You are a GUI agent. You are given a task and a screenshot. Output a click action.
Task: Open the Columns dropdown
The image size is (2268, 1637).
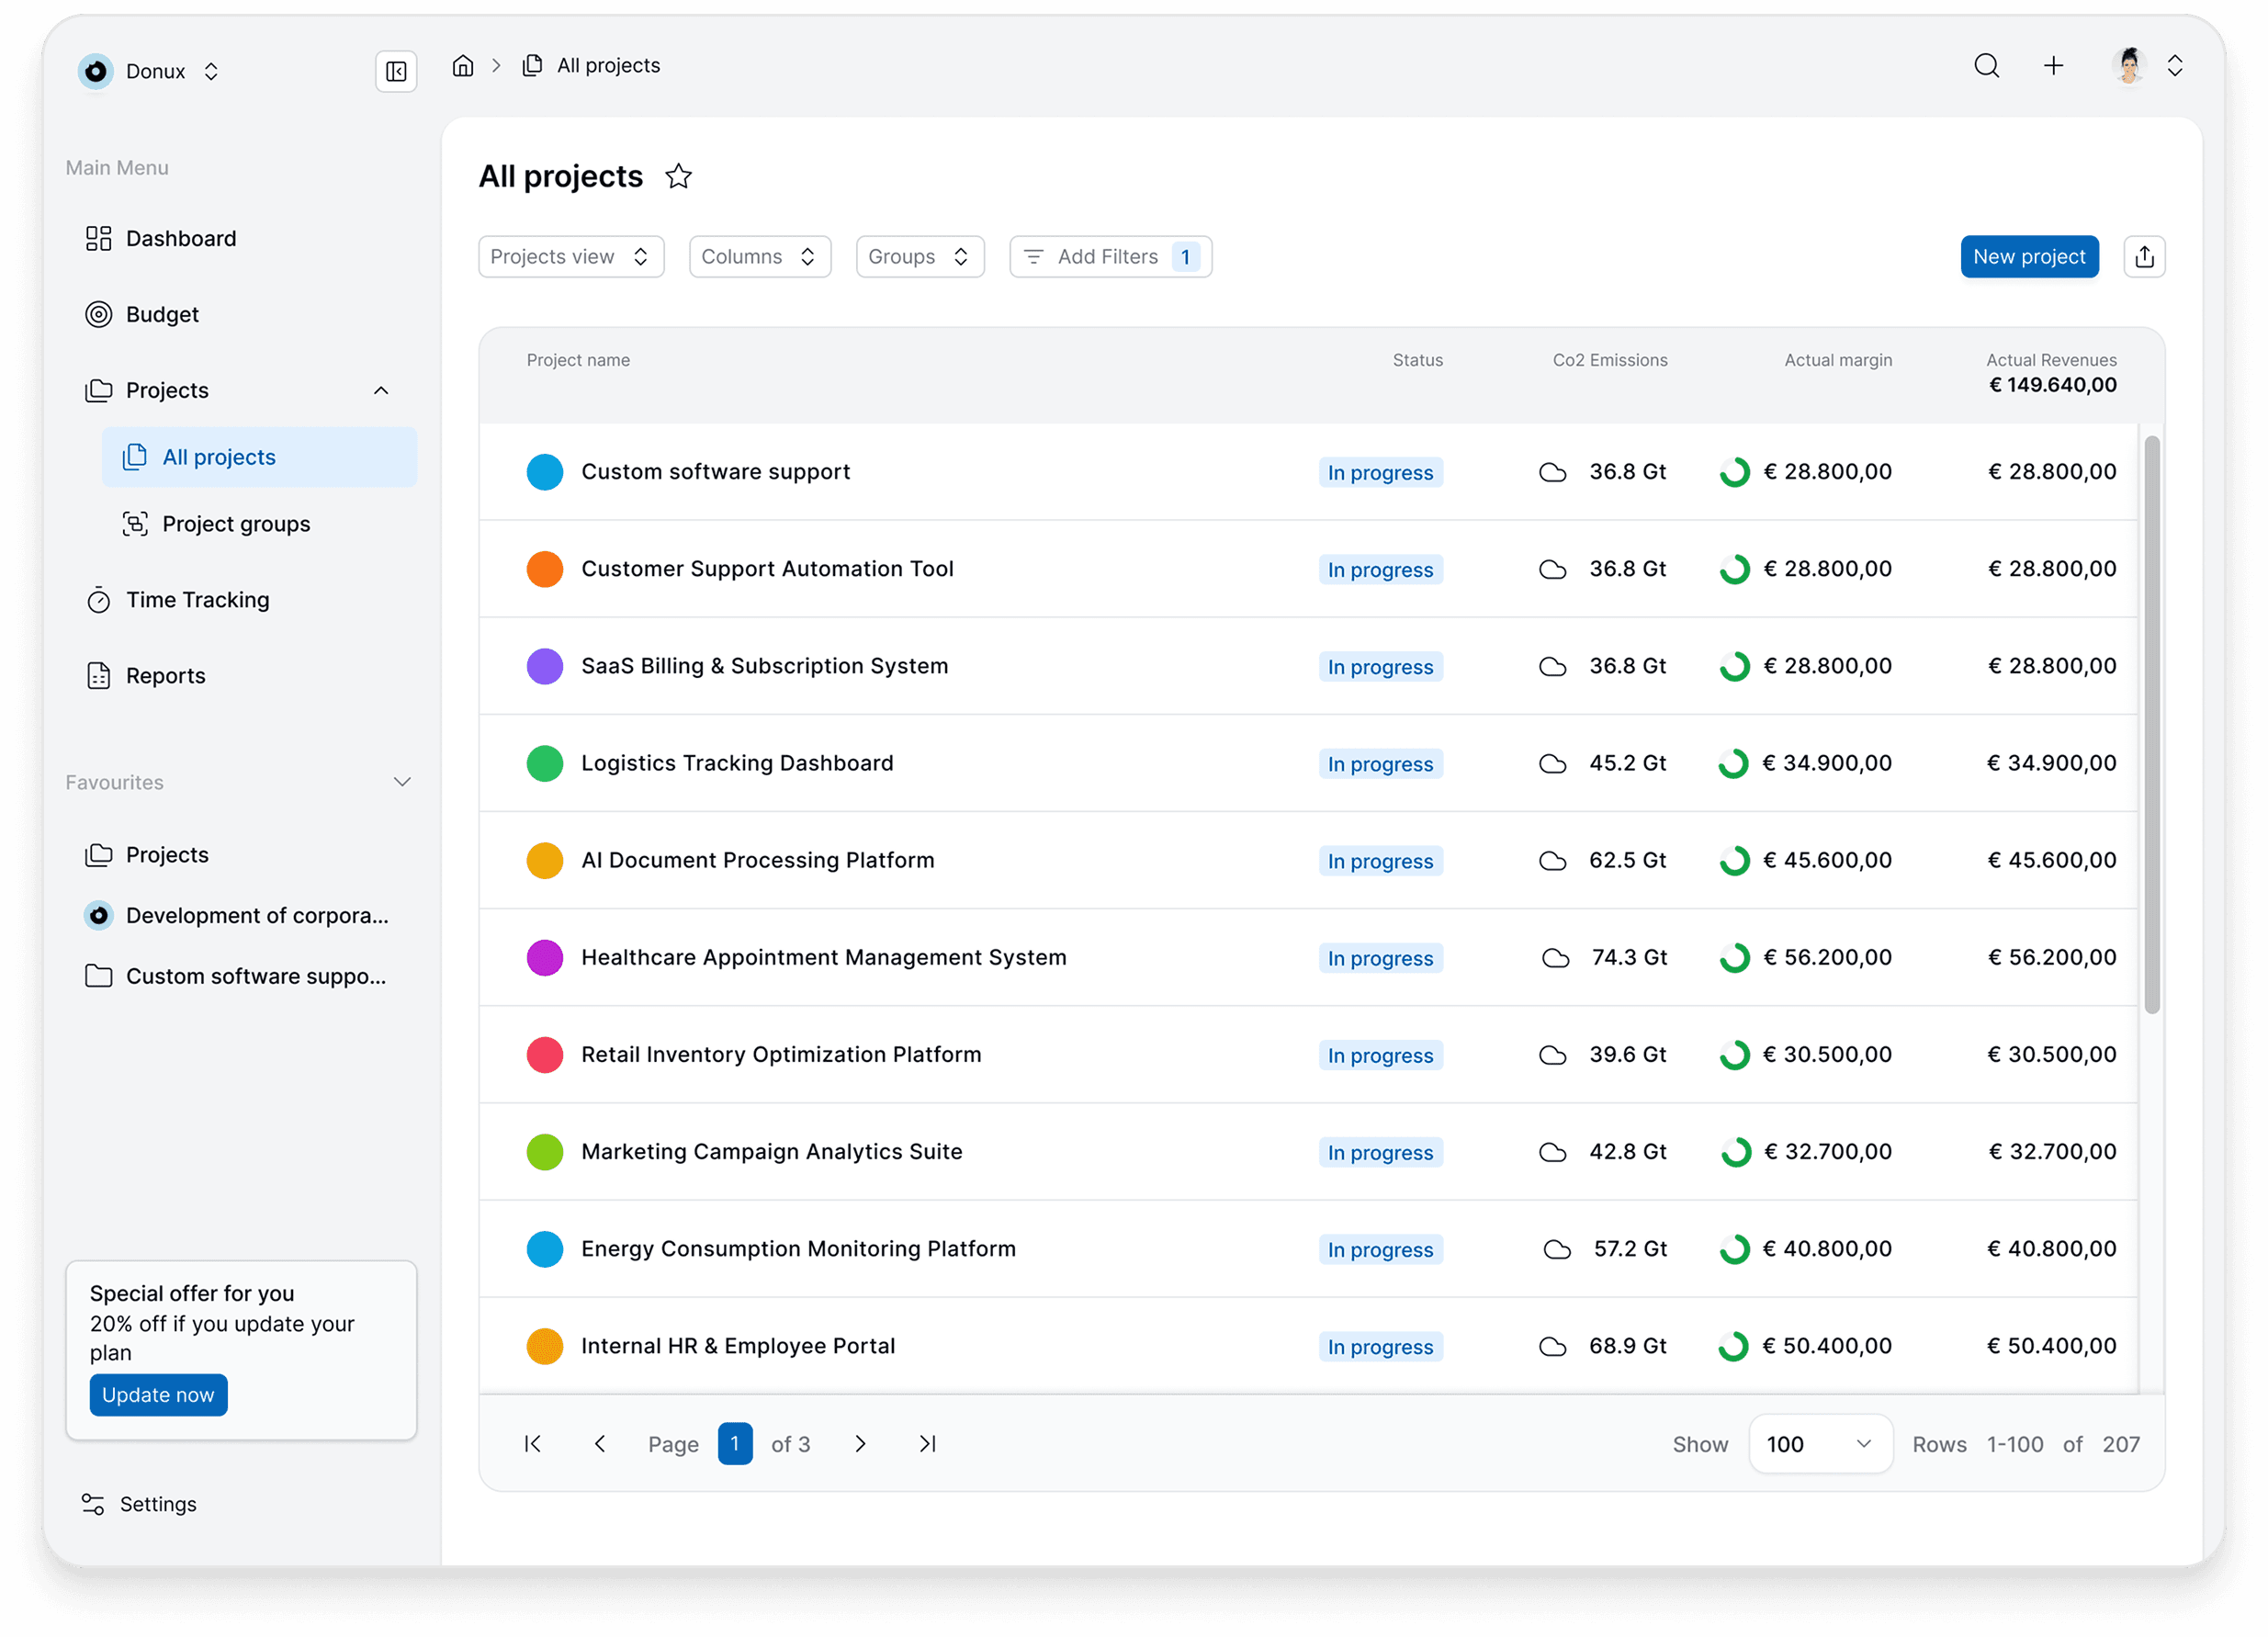point(759,257)
